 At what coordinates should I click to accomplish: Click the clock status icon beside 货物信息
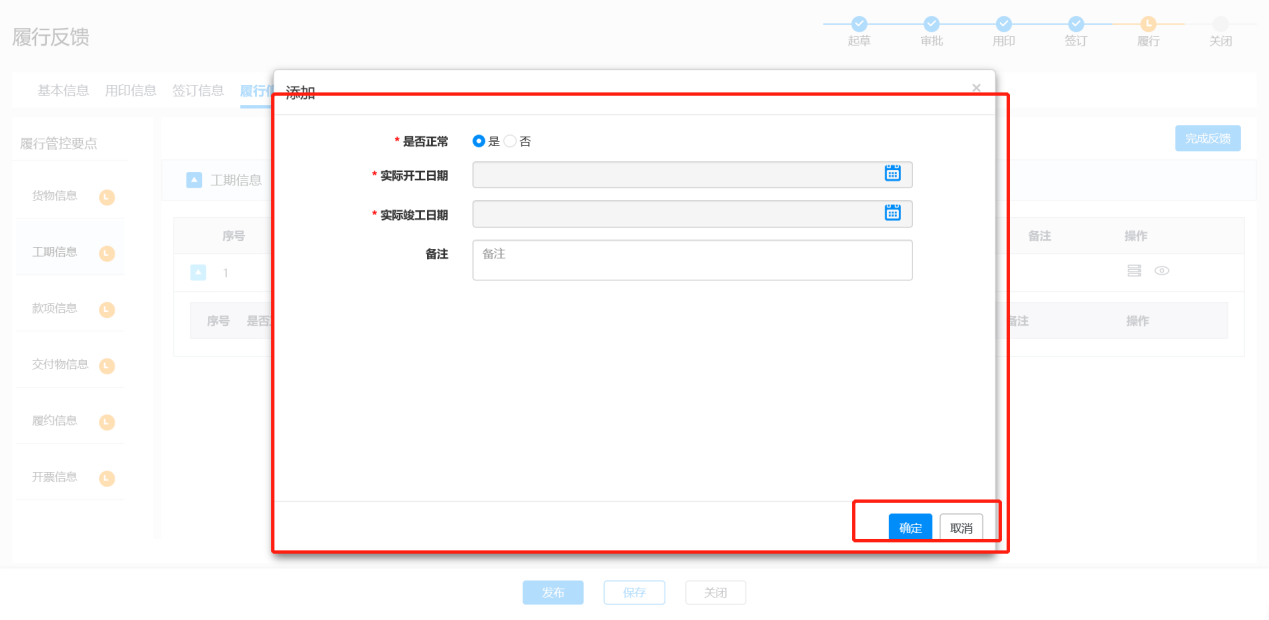pos(107,197)
